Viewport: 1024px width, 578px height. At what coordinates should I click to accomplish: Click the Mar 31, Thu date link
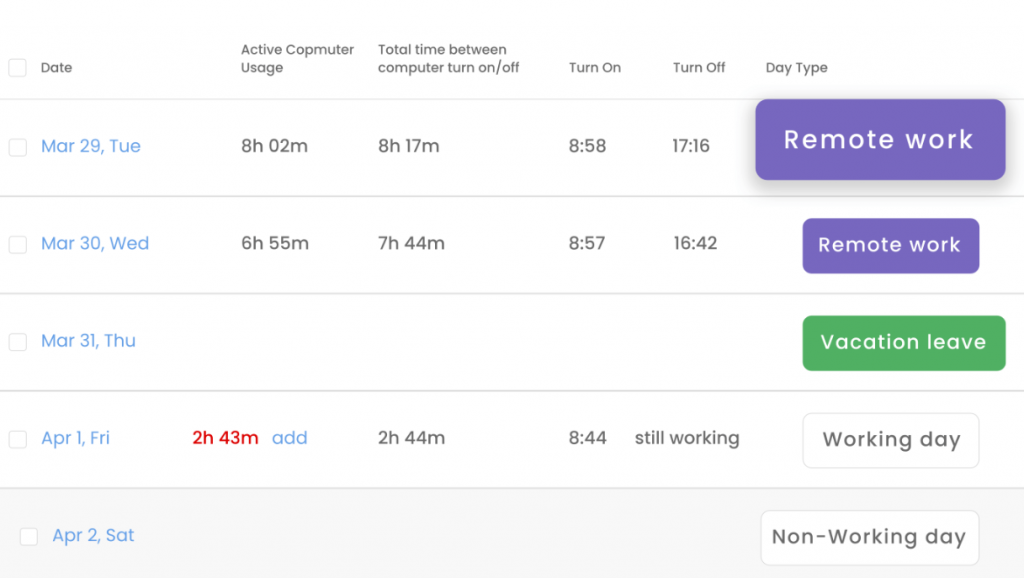[88, 341]
